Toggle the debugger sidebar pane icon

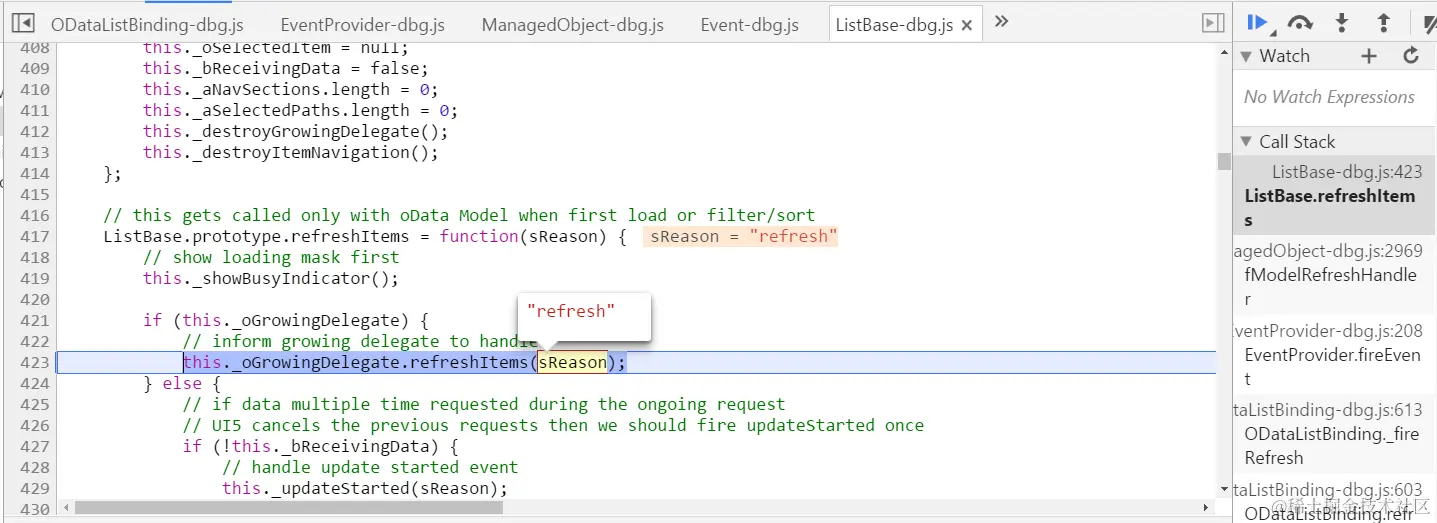[1213, 23]
